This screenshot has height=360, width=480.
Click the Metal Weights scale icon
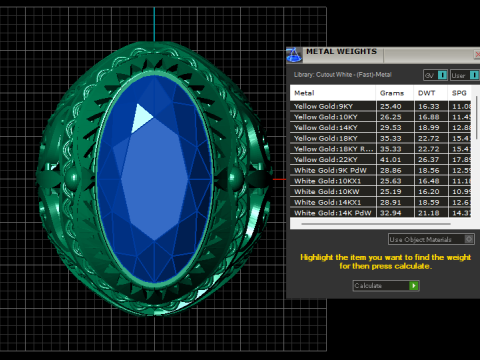pyautogui.click(x=294, y=55)
